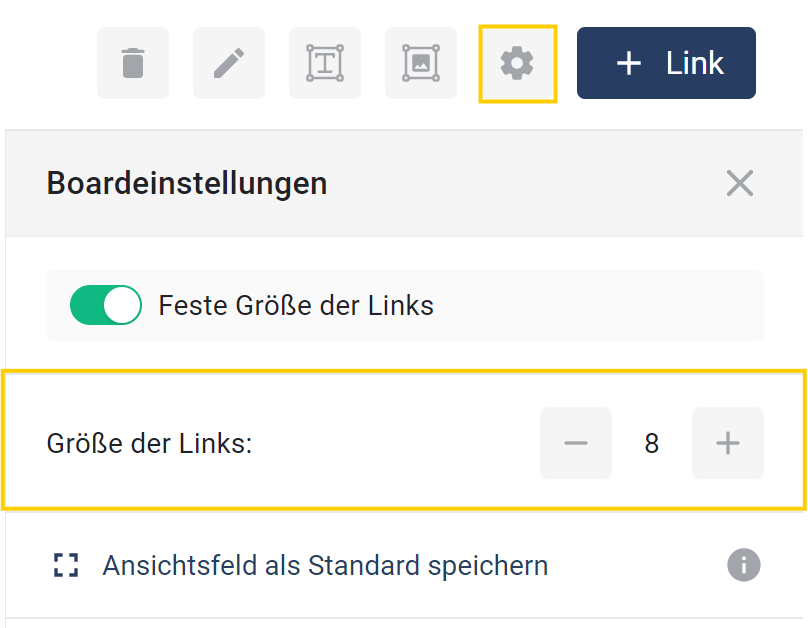Image resolution: width=808 pixels, height=628 pixels.
Task: Close the Boardeinstellungen panel
Action: (x=740, y=183)
